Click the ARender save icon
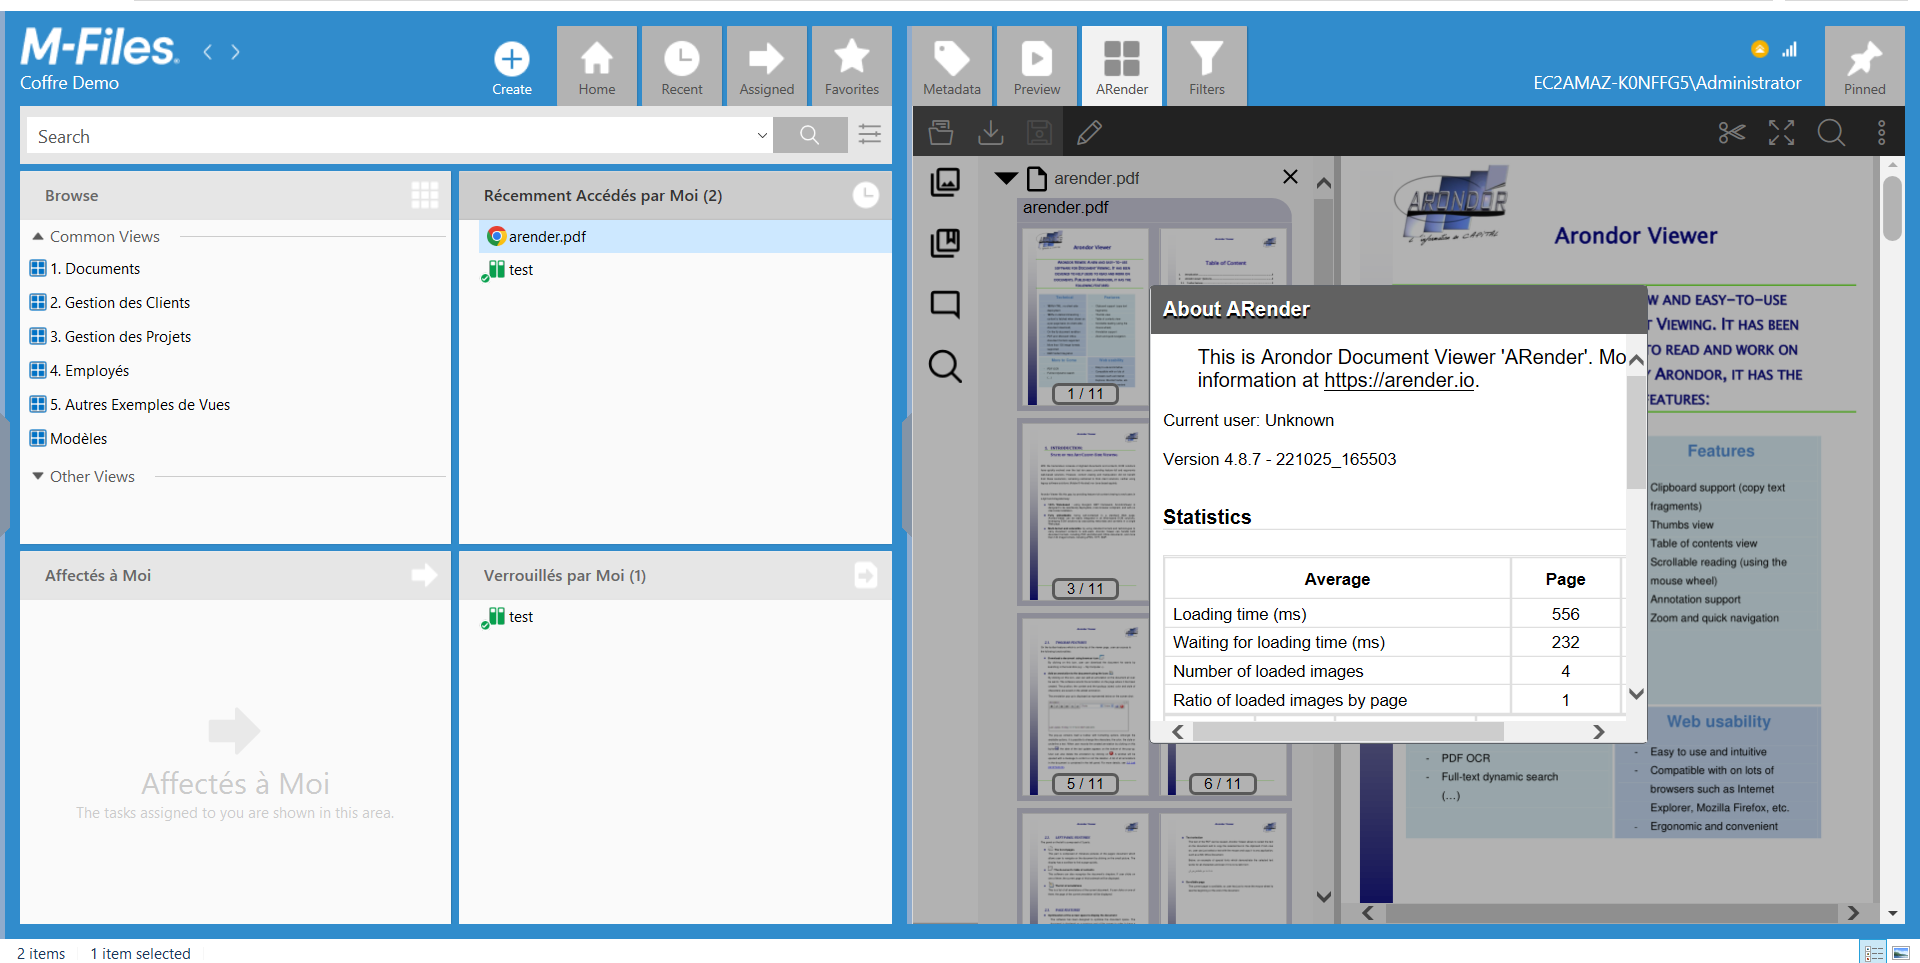The width and height of the screenshot is (1920, 963). click(x=1040, y=132)
